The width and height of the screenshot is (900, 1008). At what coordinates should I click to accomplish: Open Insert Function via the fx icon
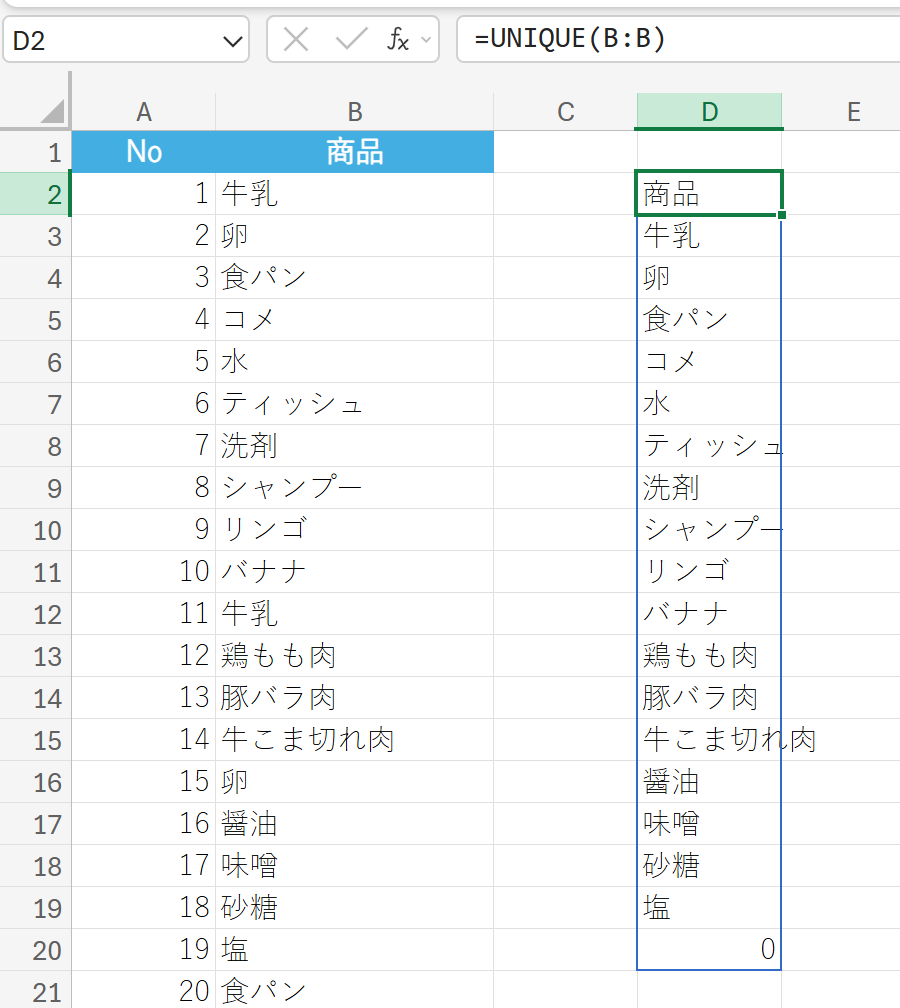click(398, 39)
